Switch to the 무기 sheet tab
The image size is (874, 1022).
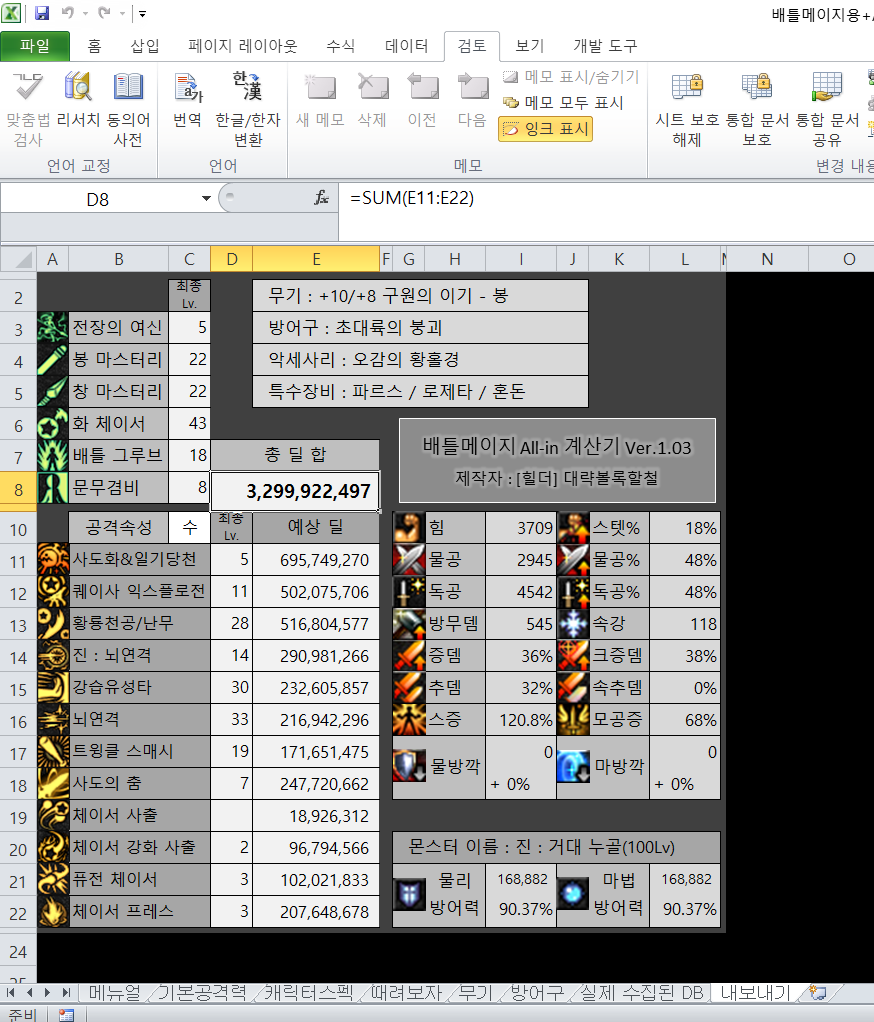pyautogui.click(x=475, y=993)
